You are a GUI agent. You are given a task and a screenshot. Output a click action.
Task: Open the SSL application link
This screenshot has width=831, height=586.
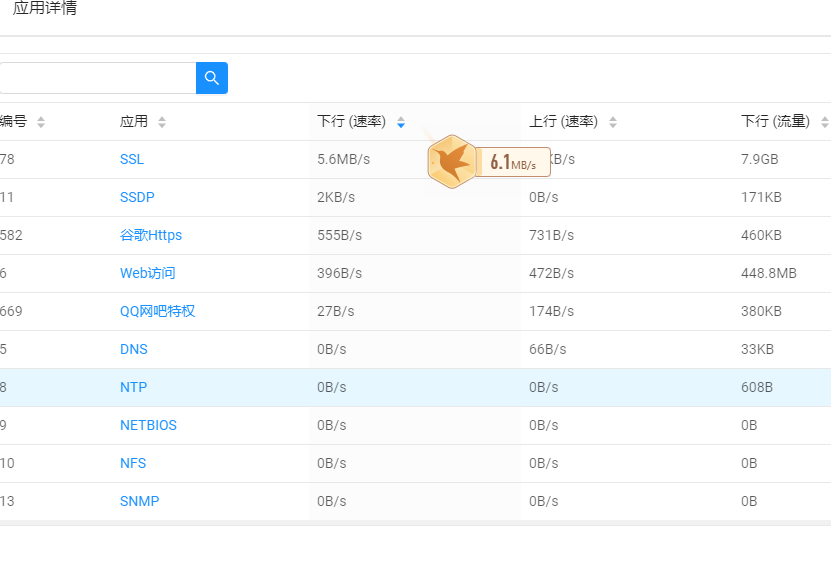[x=132, y=159]
